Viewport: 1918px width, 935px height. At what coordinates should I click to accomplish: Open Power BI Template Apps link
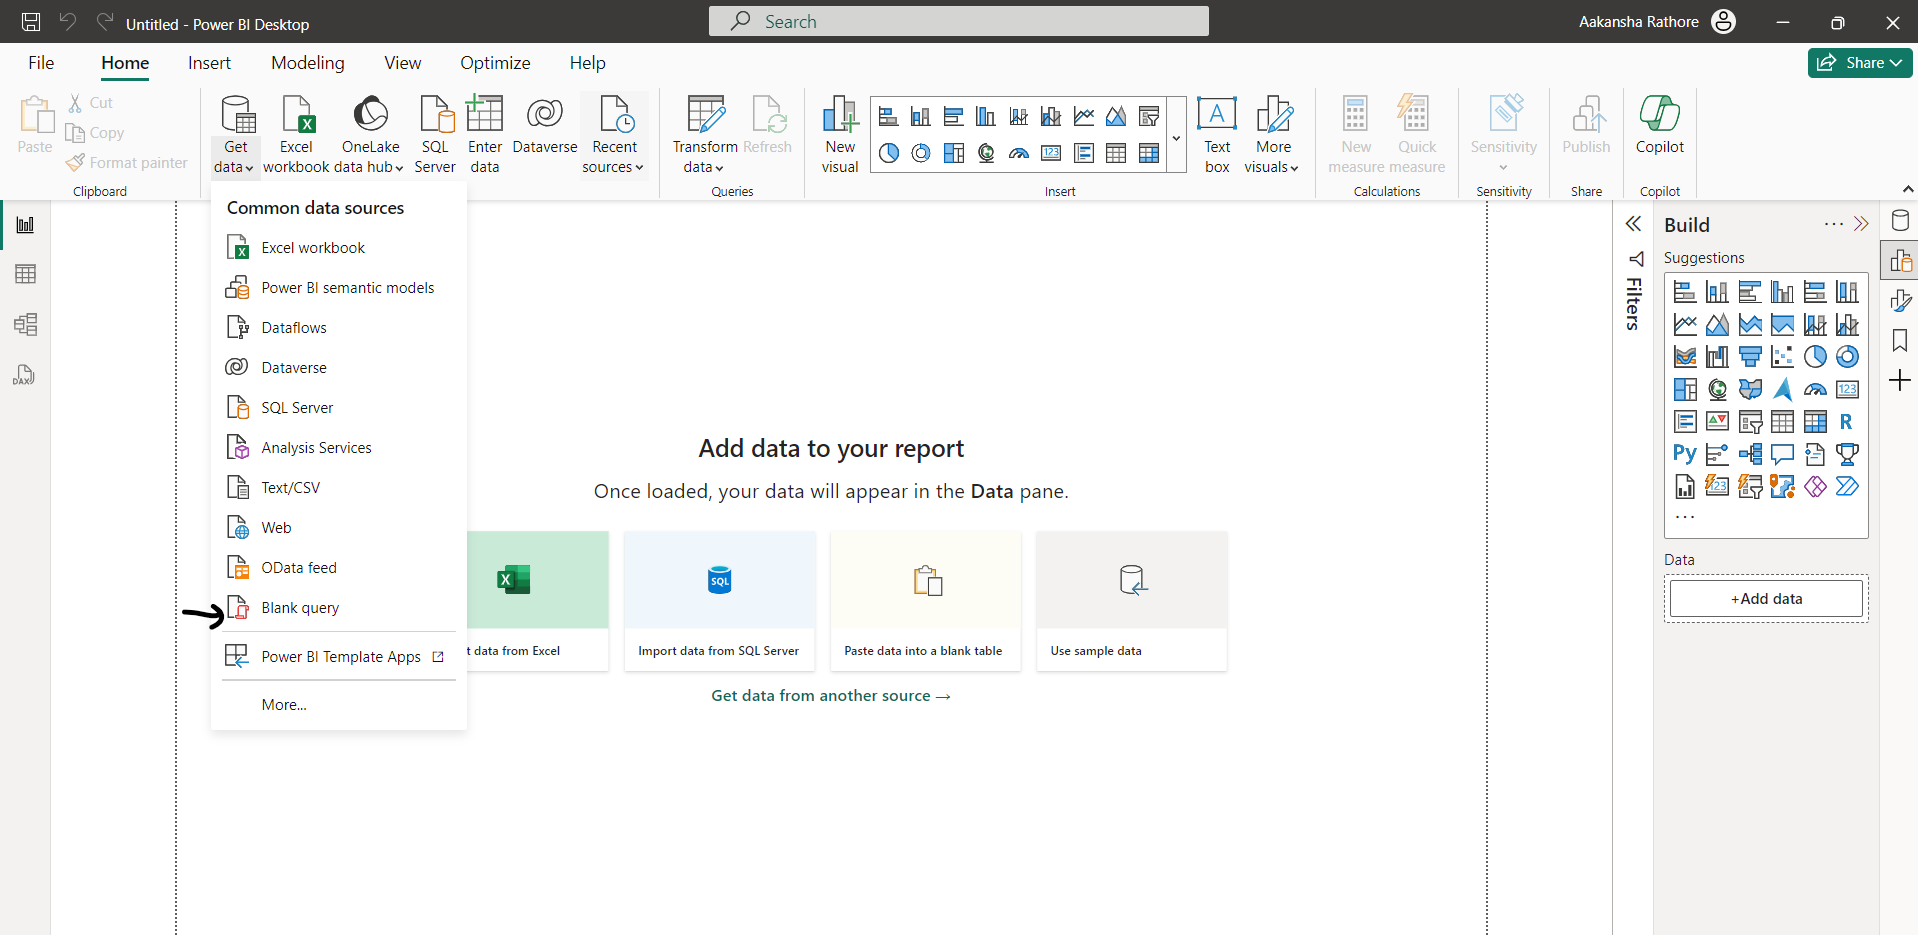click(x=338, y=657)
